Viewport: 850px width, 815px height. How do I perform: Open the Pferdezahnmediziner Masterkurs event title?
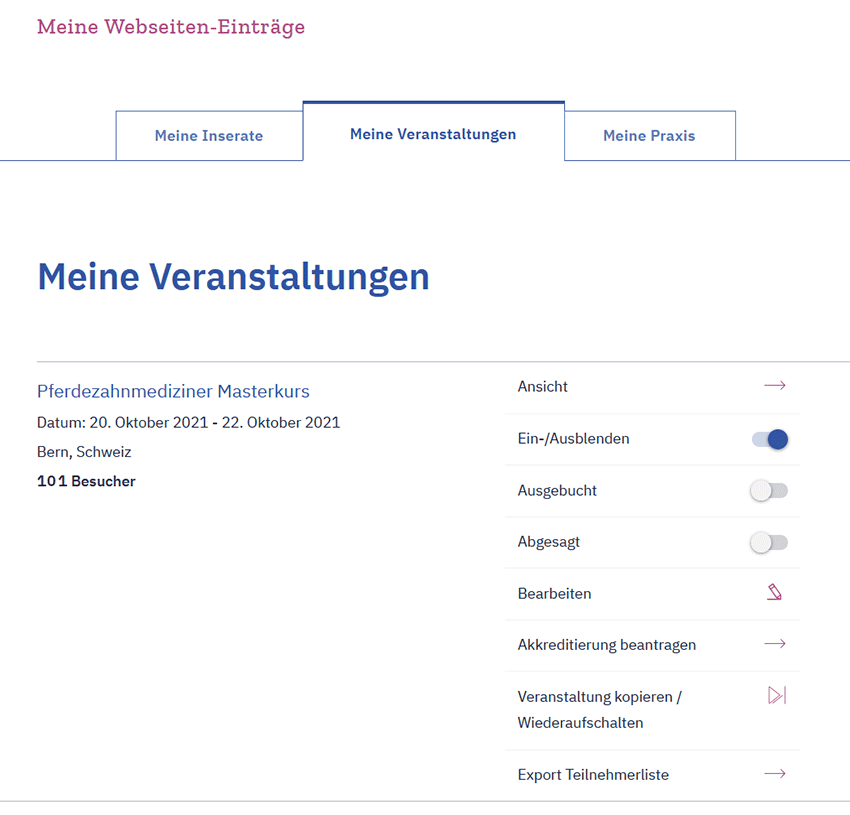[173, 391]
